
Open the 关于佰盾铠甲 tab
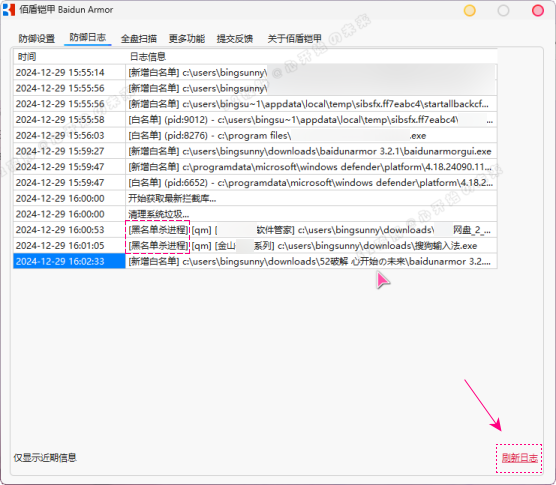pyautogui.click(x=295, y=38)
